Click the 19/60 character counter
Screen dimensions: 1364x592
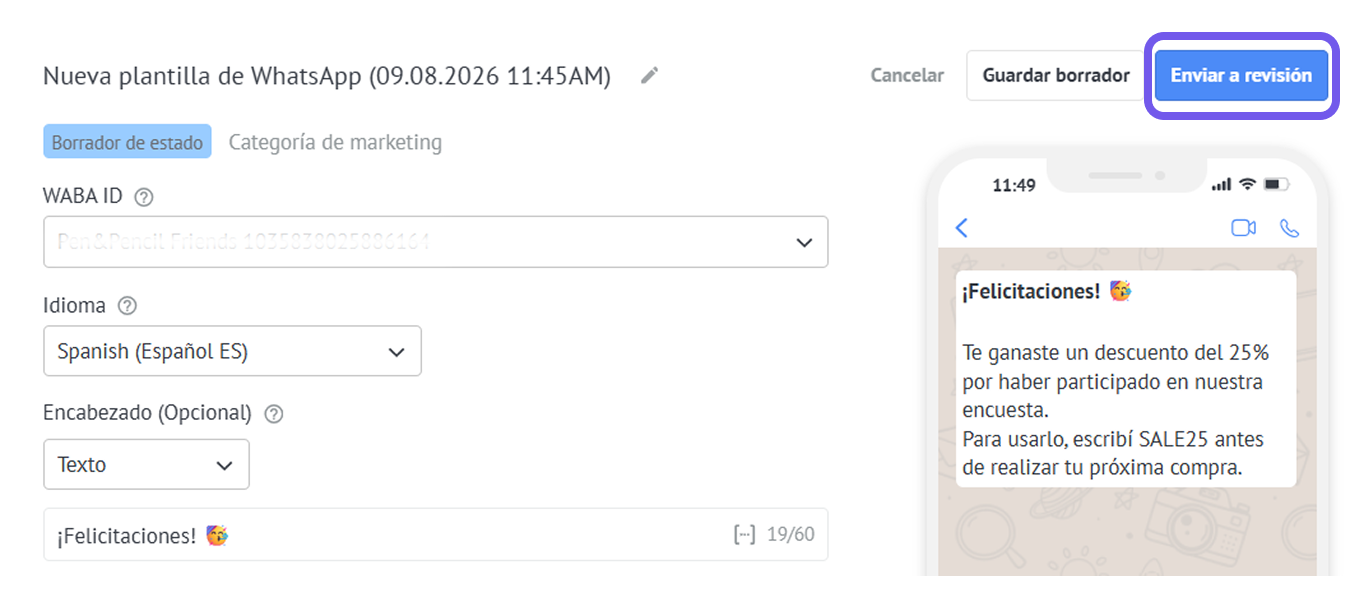point(791,535)
